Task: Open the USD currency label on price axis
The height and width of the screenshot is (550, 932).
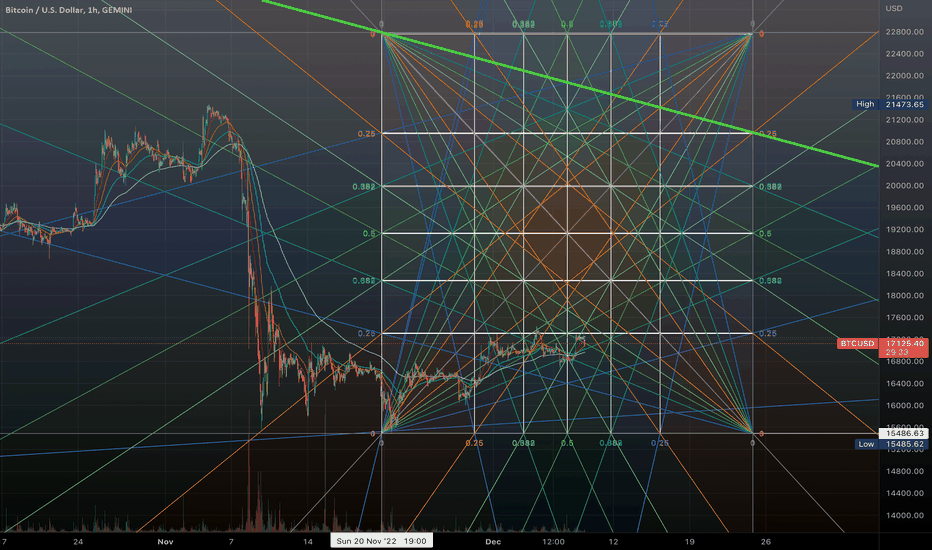Action: [x=894, y=8]
